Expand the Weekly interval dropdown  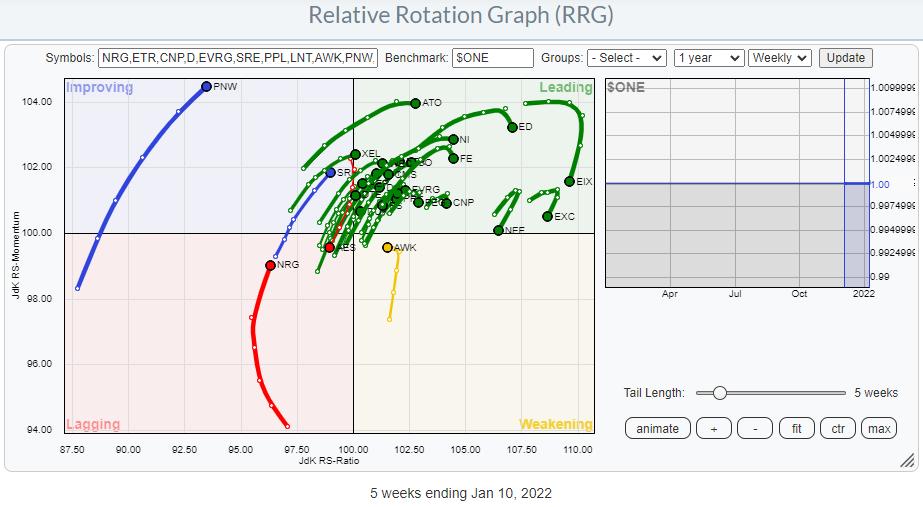pos(780,58)
